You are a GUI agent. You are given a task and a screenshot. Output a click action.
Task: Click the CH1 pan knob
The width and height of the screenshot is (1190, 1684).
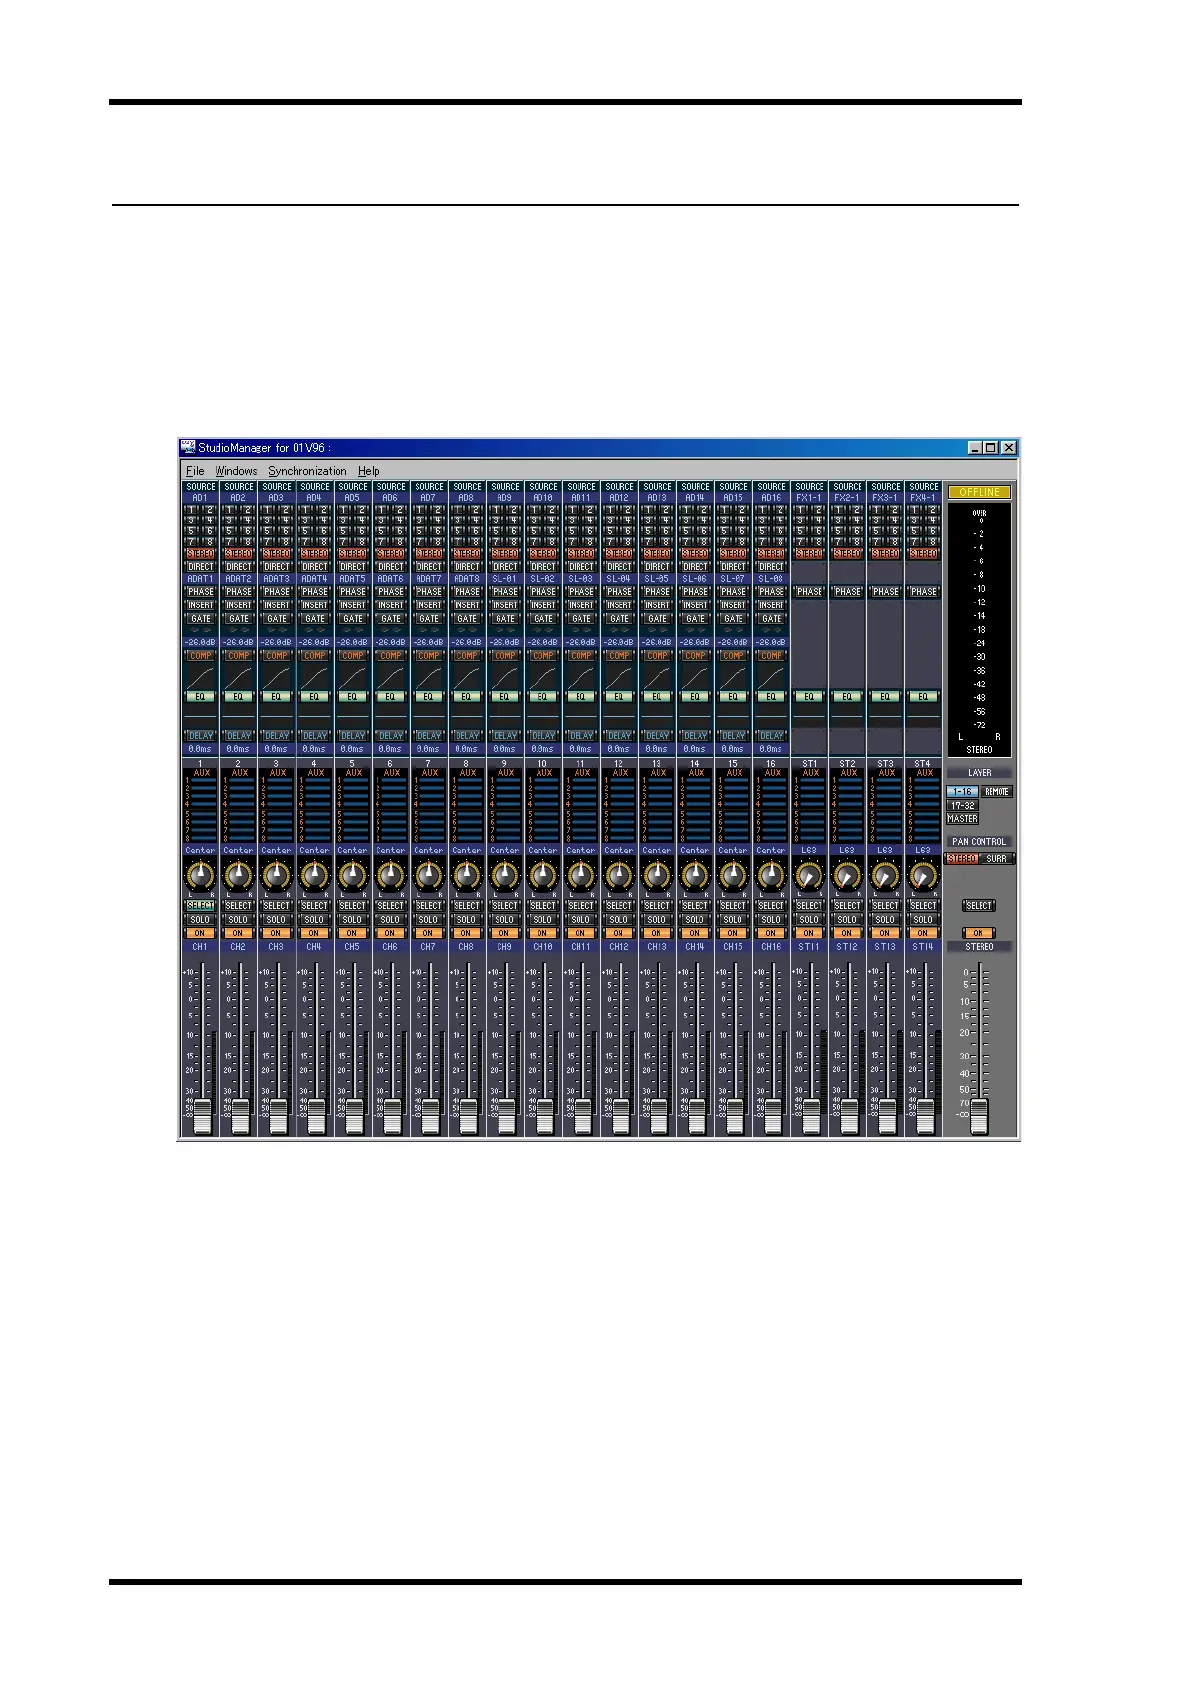point(200,875)
